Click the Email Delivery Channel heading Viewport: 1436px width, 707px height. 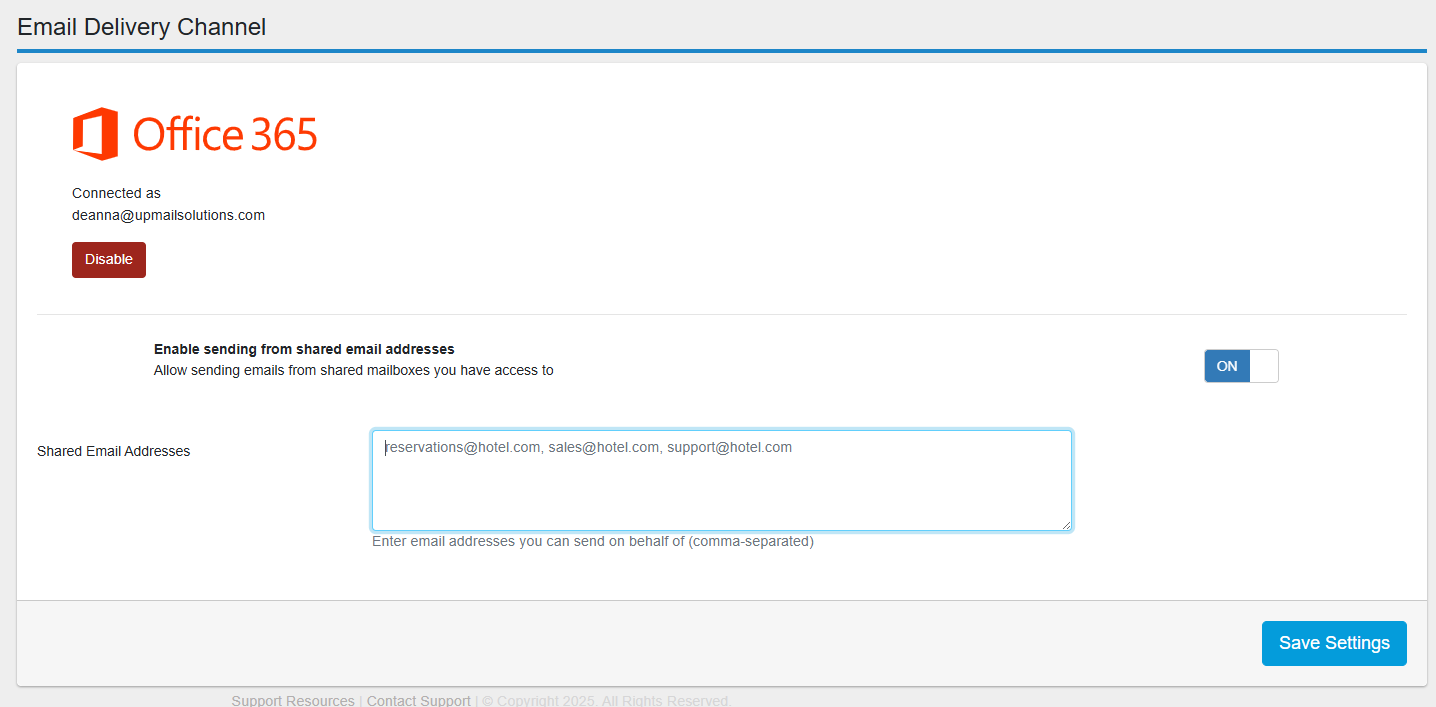pos(142,27)
